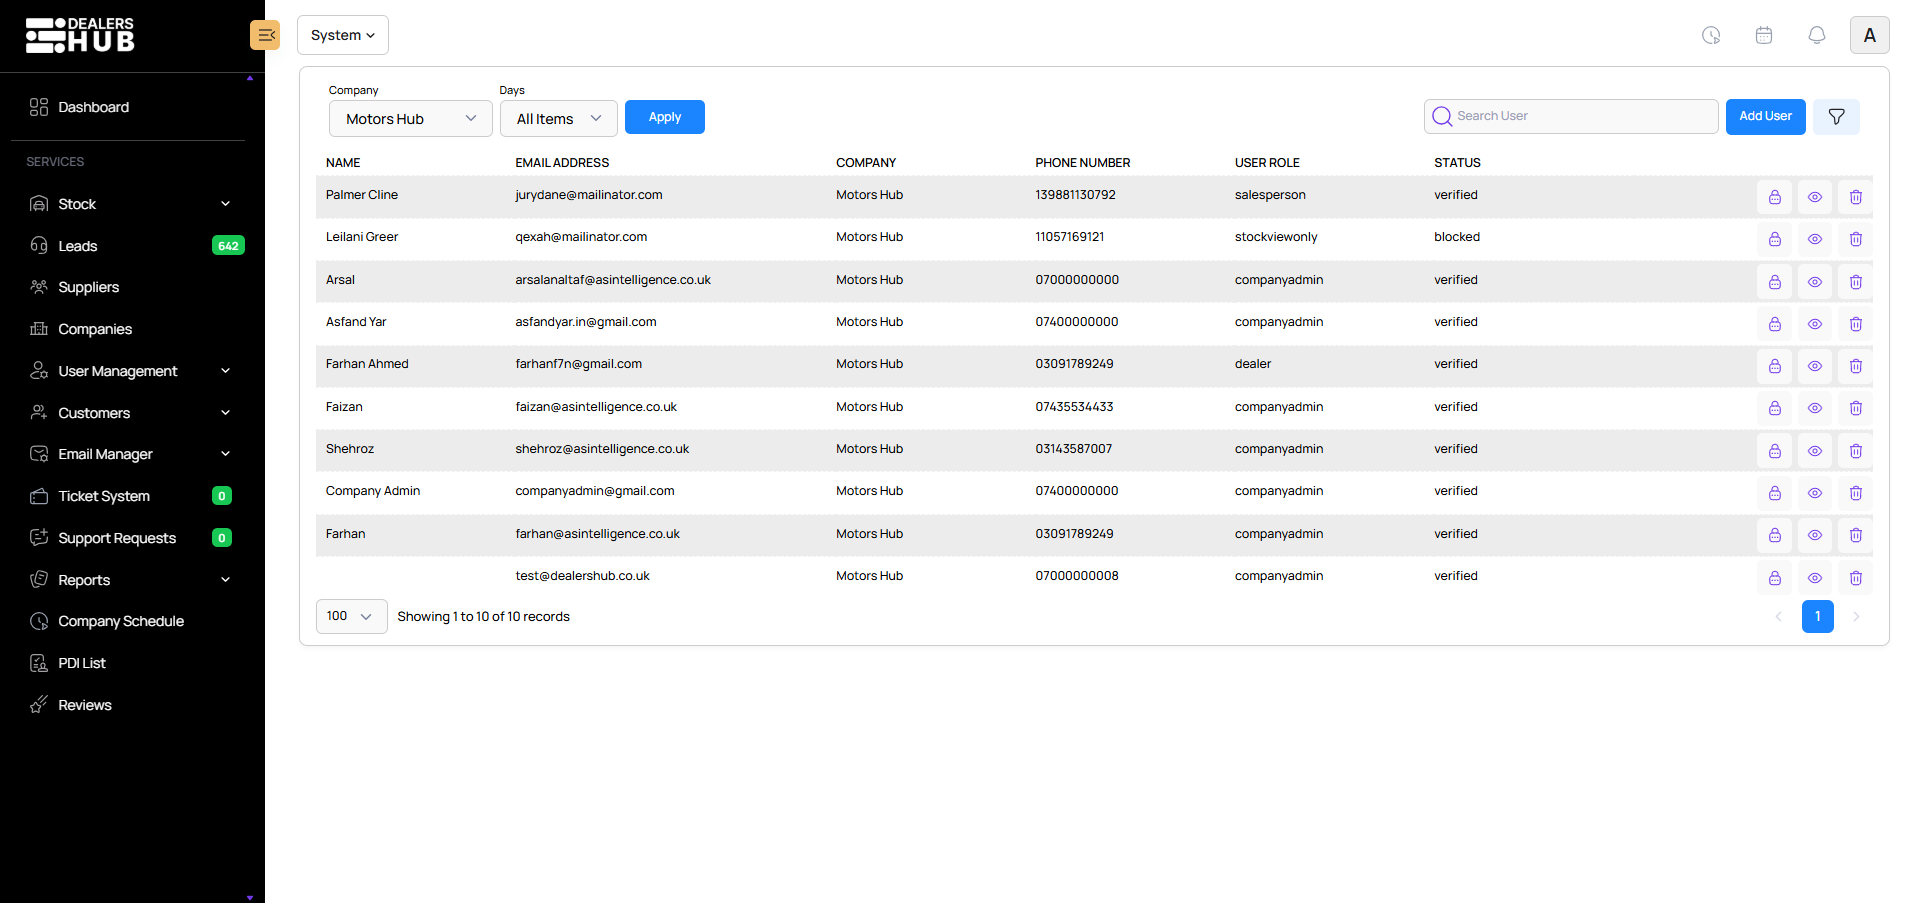The width and height of the screenshot is (1915, 903).
Task: Click the filter funnel icon
Action: 1836,117
